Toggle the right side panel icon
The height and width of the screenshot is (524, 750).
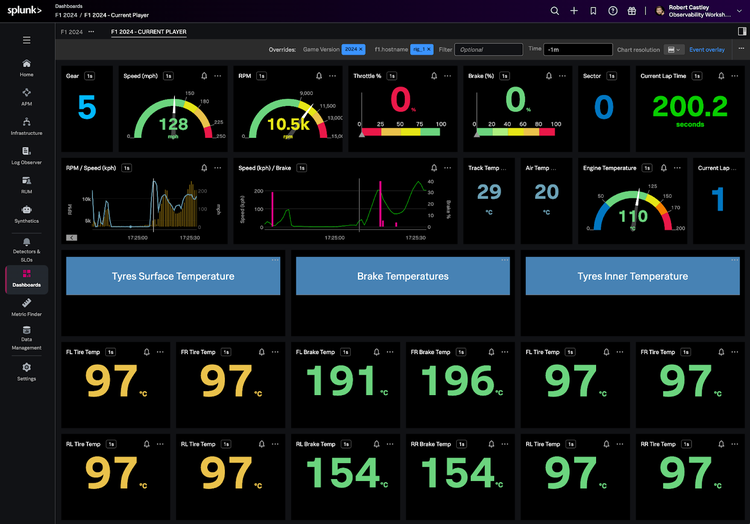click(741, 32)
